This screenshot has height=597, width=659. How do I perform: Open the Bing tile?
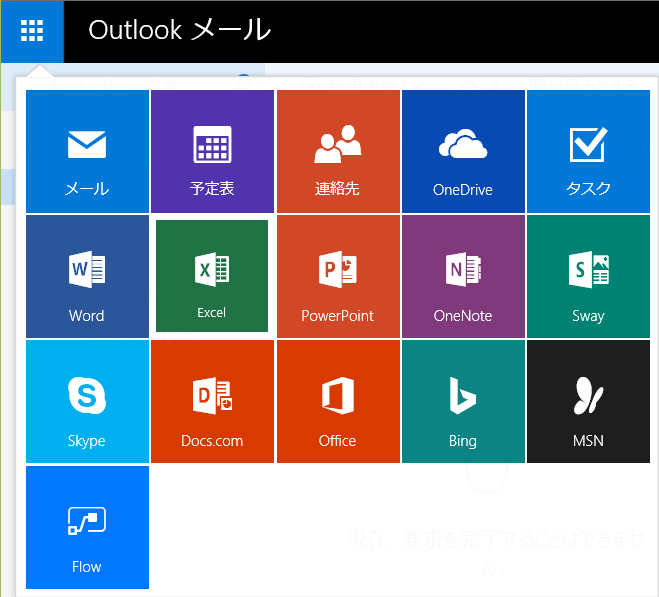(463, 402)
